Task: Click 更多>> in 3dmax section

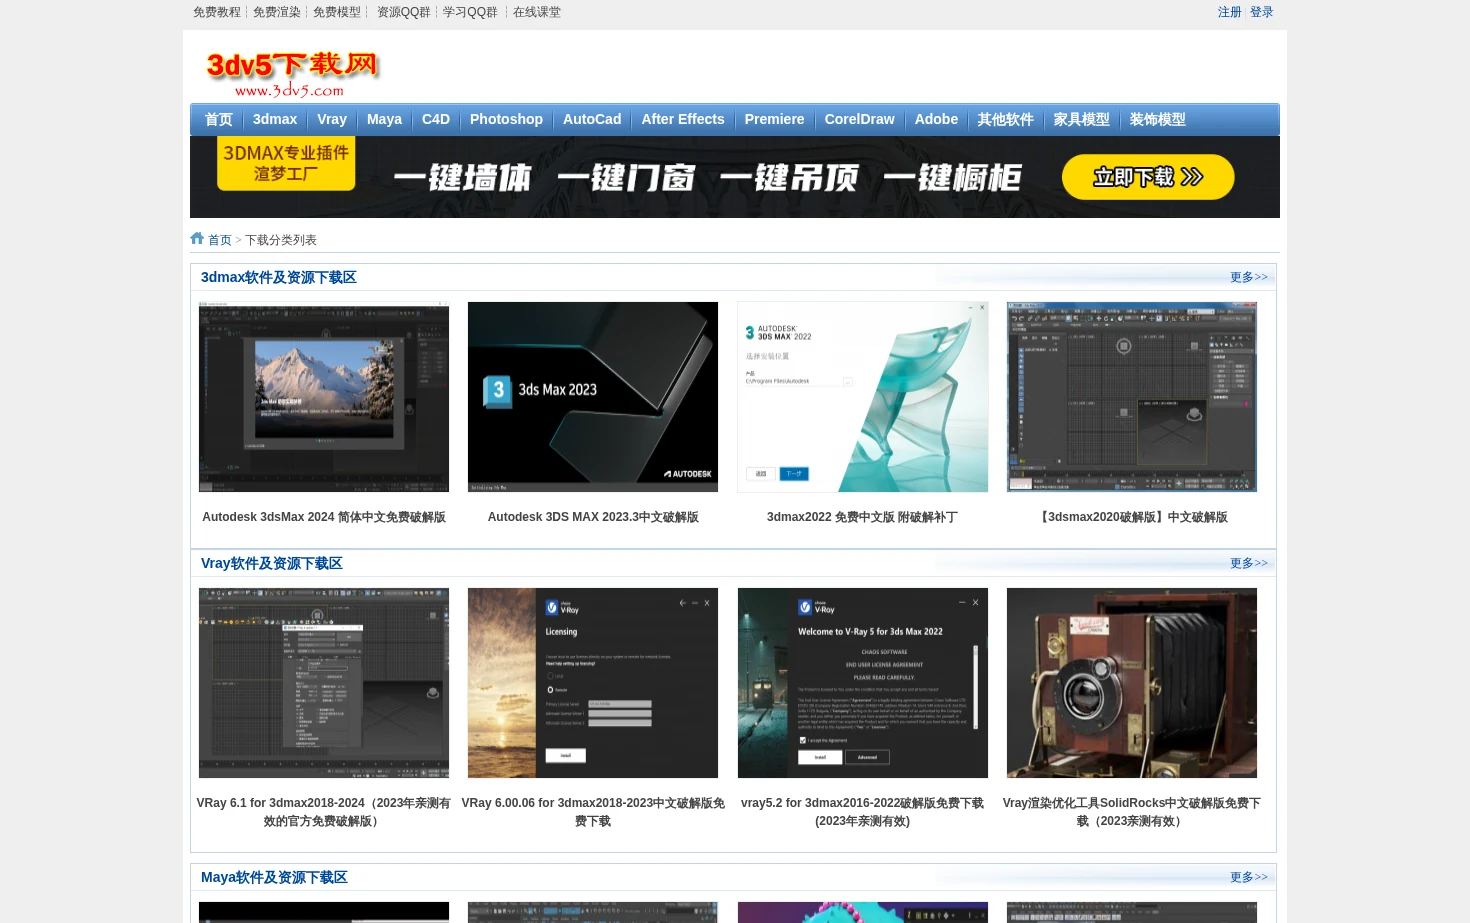Action: [x=1248, y=277]
